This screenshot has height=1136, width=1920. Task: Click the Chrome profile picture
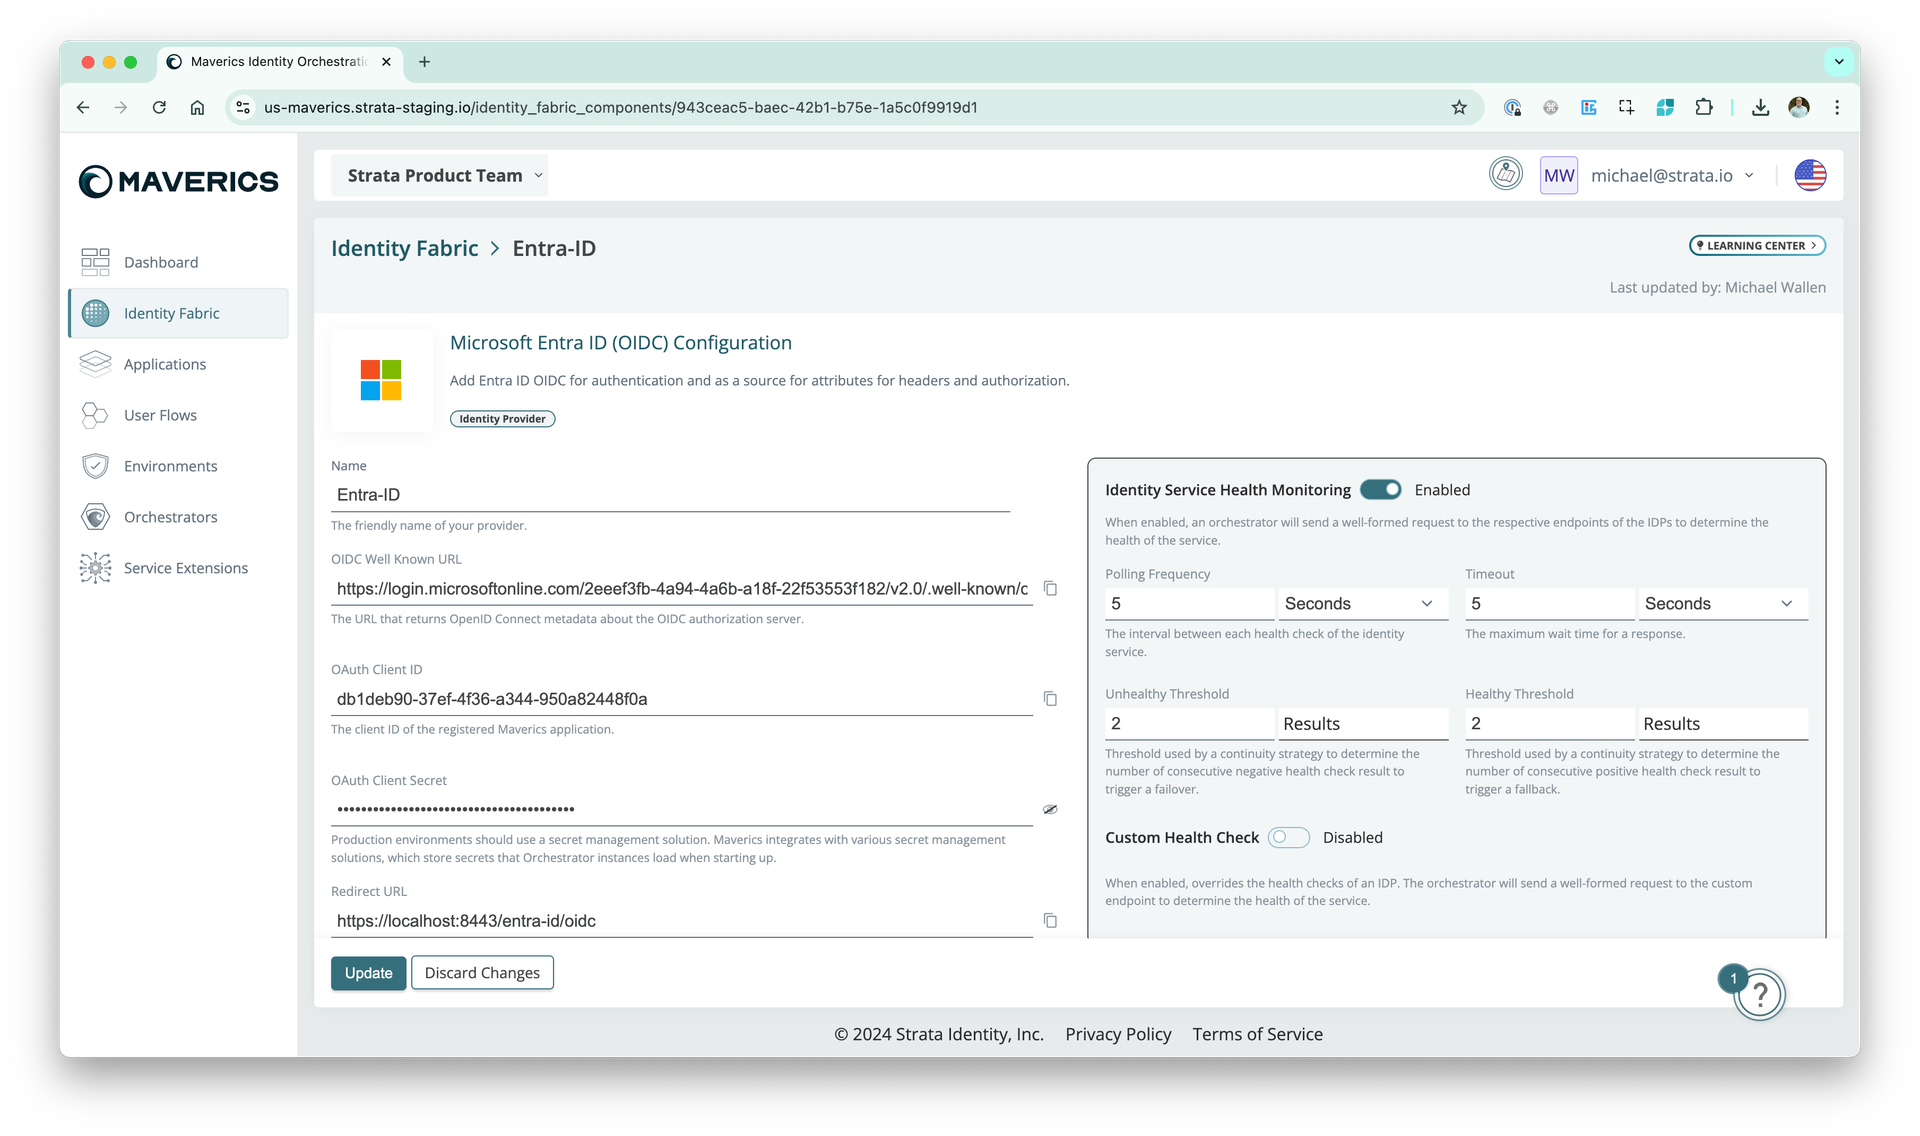point(1799,107)
